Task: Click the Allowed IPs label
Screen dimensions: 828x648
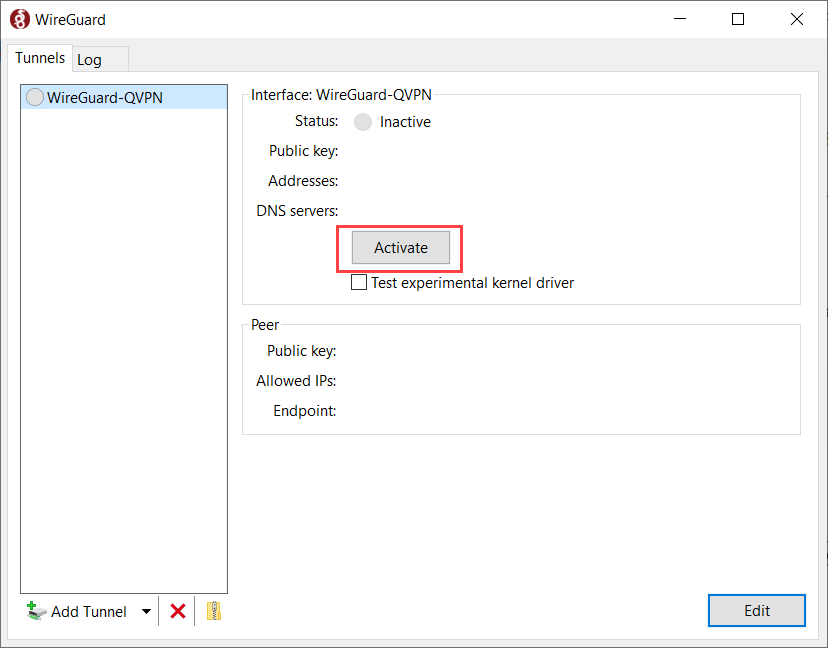Action: 296,381
